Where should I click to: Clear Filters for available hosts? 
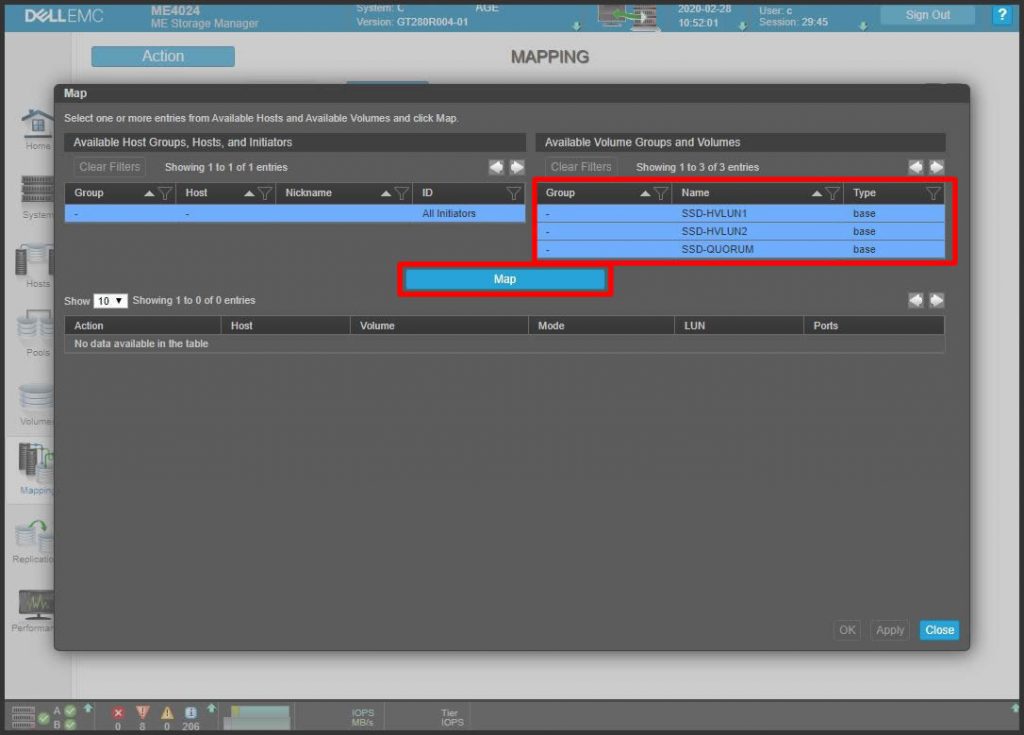pos(109,167)
